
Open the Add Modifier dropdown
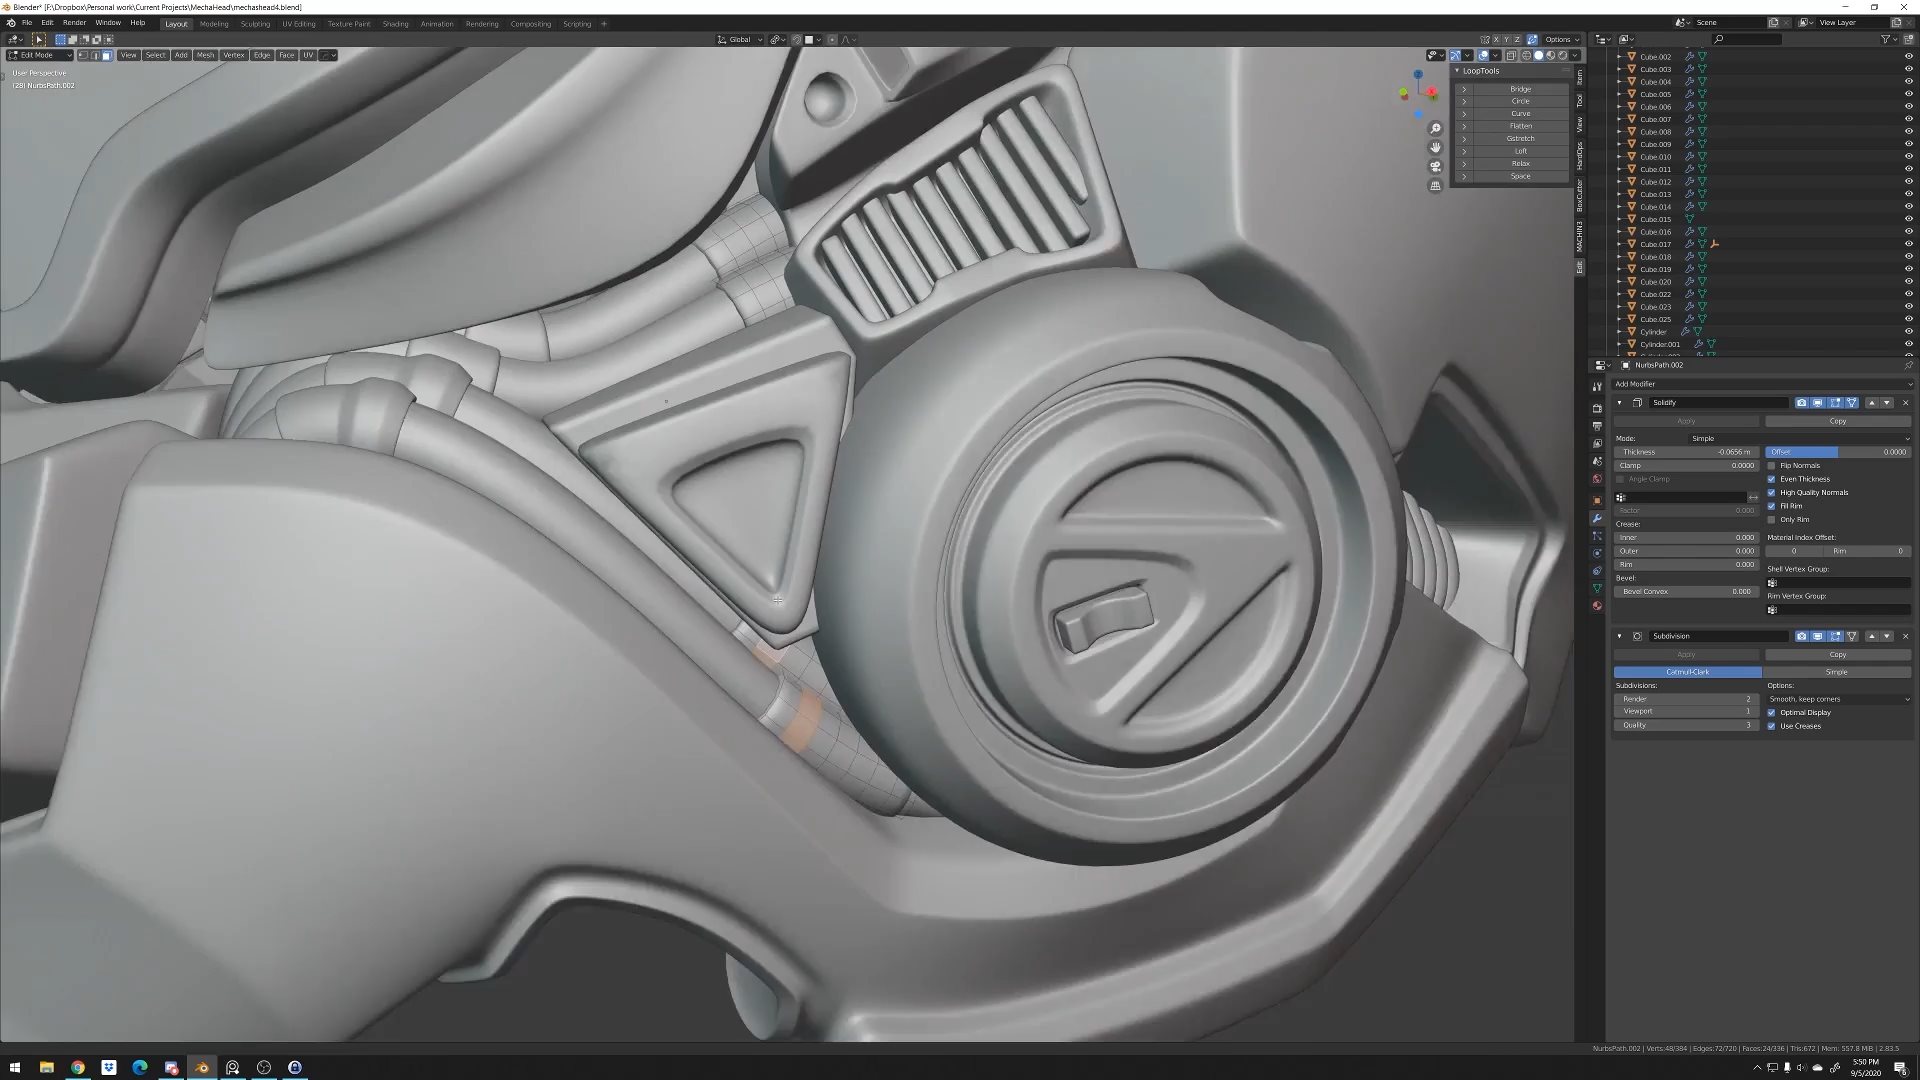pyautogui.click(x=1760, y=384)
